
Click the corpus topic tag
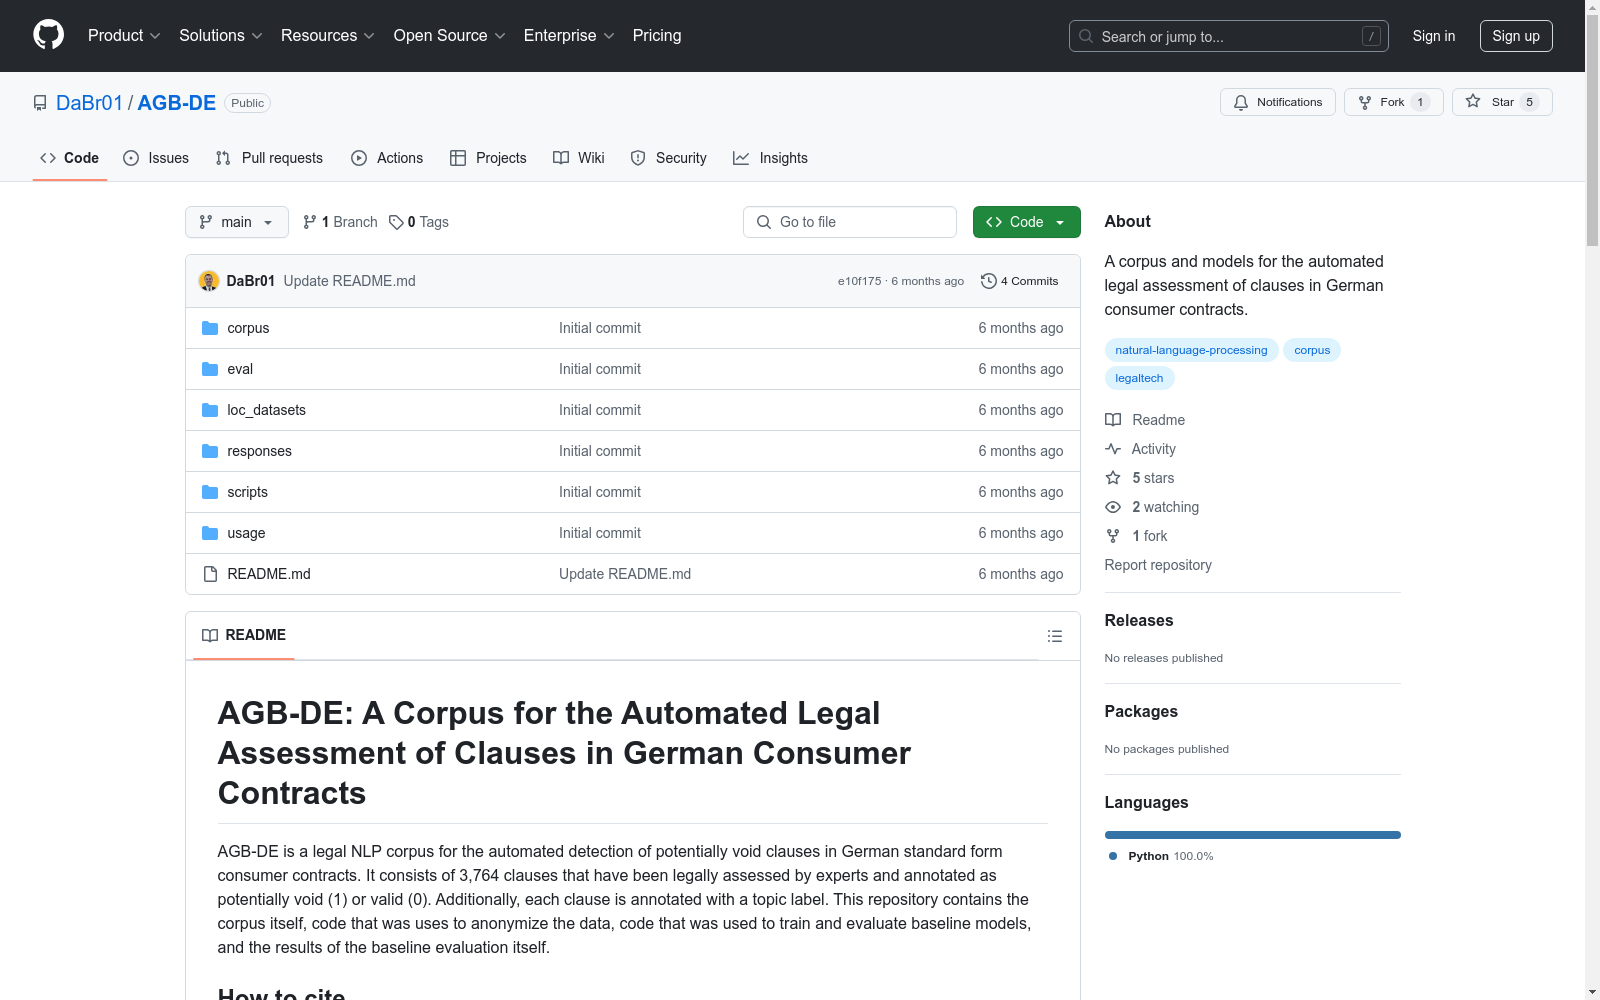point(1312,350)
